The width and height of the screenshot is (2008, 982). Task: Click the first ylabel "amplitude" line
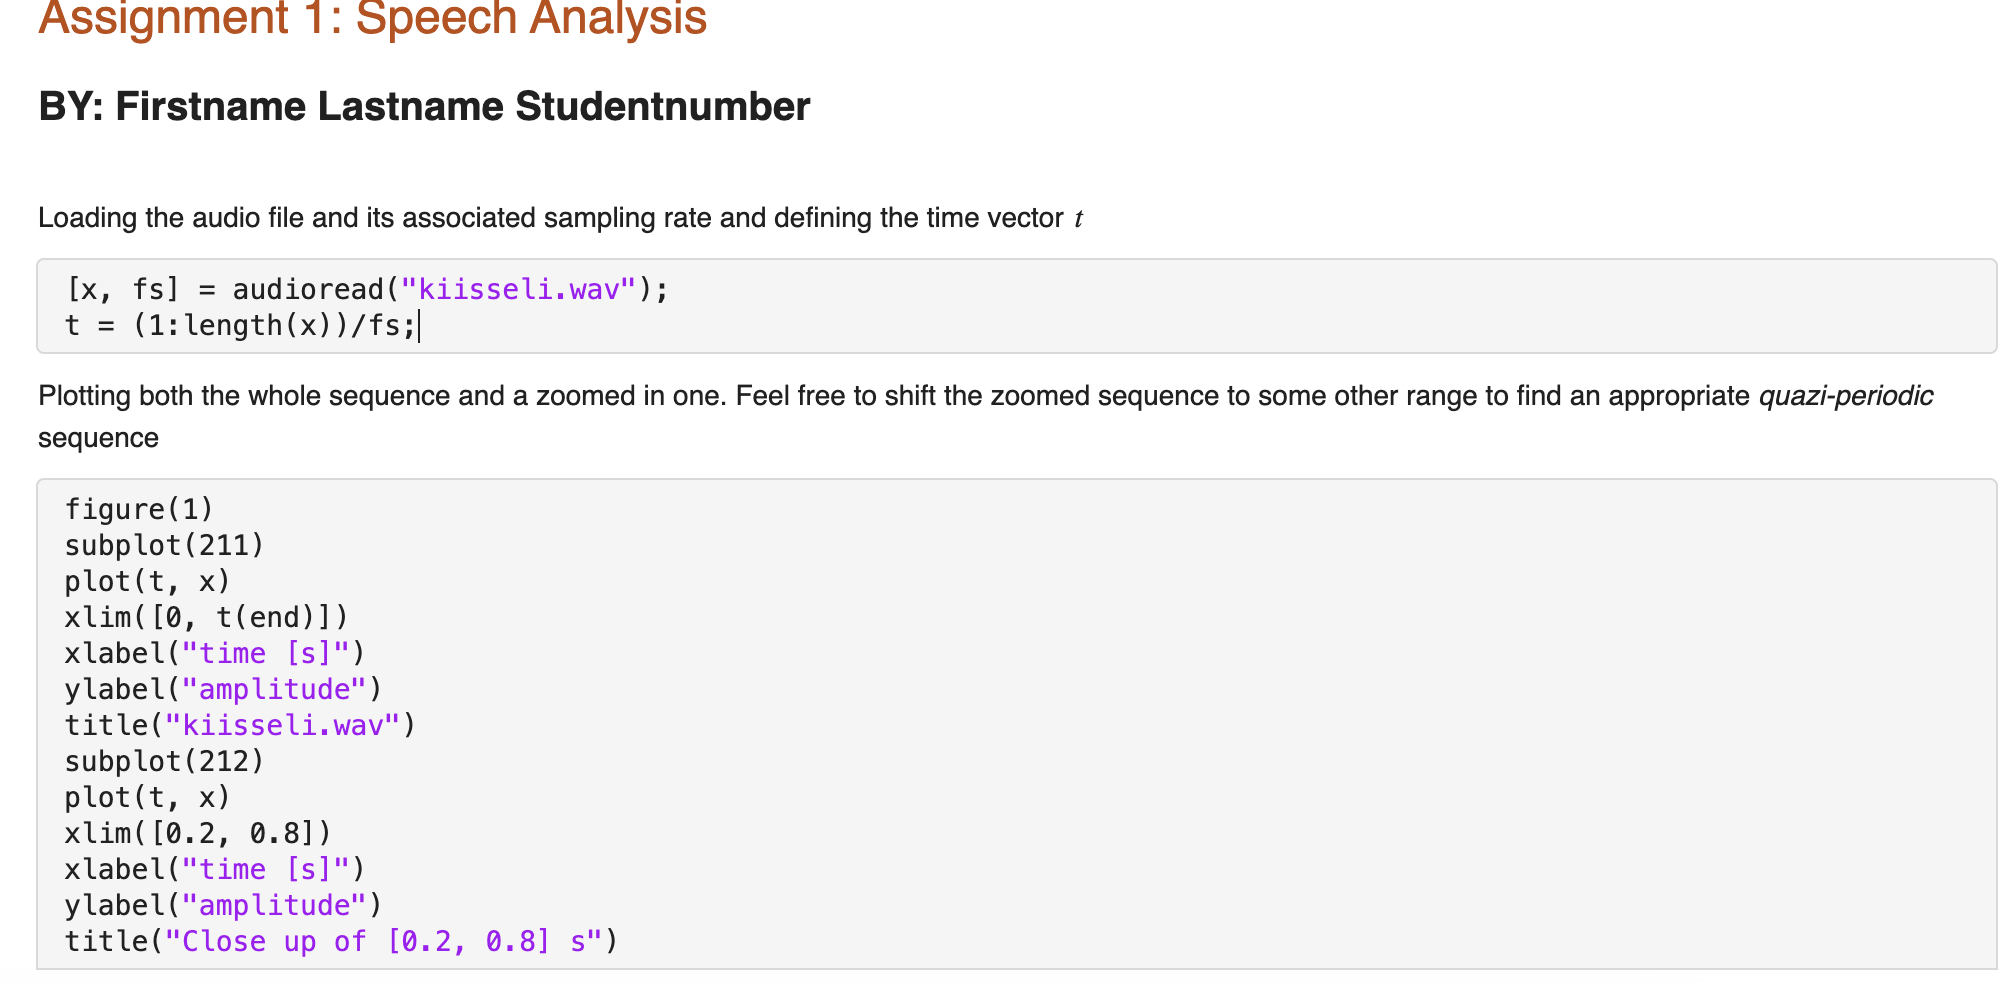(223, 690)
